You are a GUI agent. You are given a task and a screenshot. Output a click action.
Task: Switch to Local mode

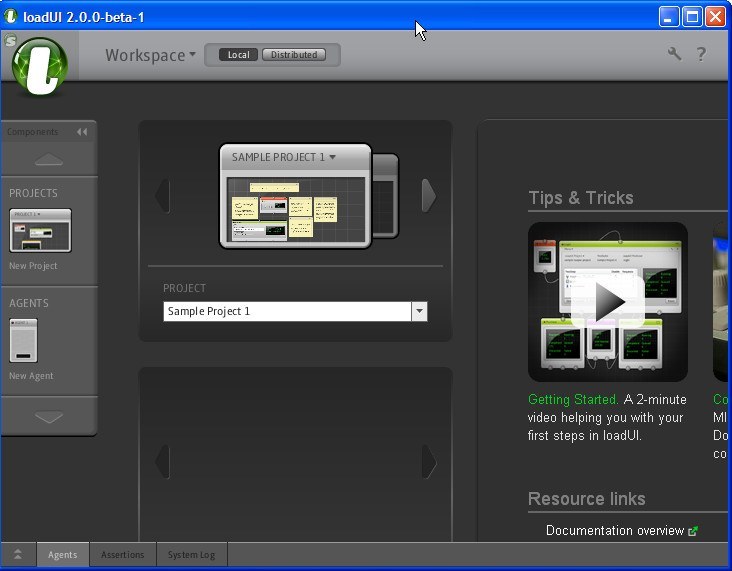(238, 55)
